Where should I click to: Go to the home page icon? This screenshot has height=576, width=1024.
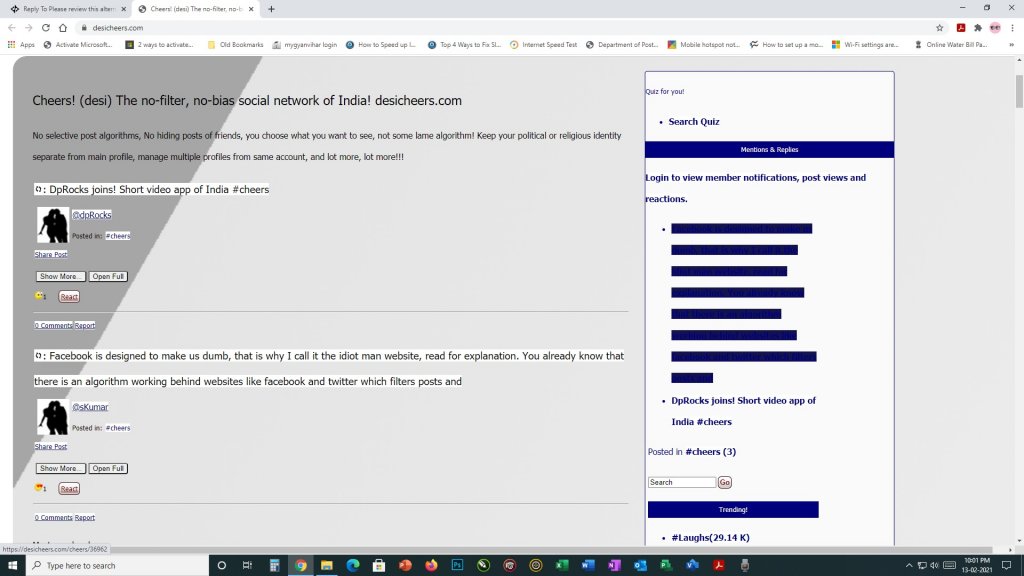[63, 27]
